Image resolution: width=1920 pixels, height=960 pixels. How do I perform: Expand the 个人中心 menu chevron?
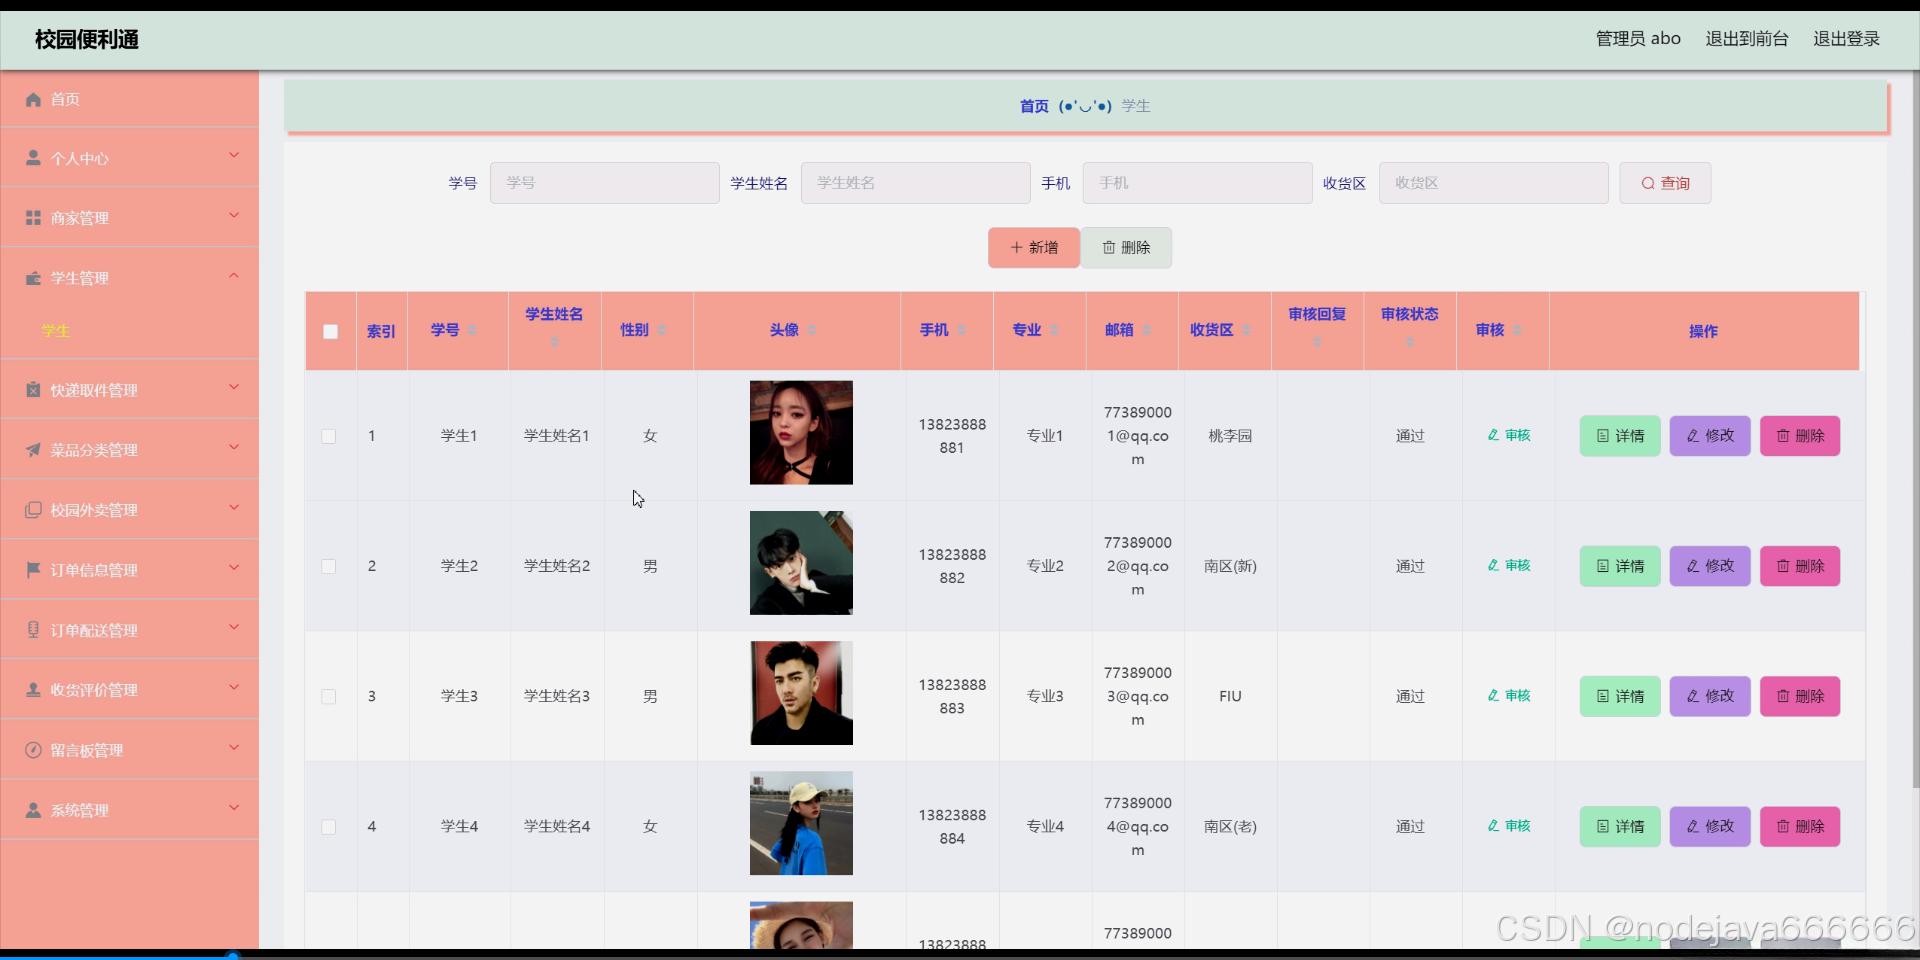[x=234, y=155]
